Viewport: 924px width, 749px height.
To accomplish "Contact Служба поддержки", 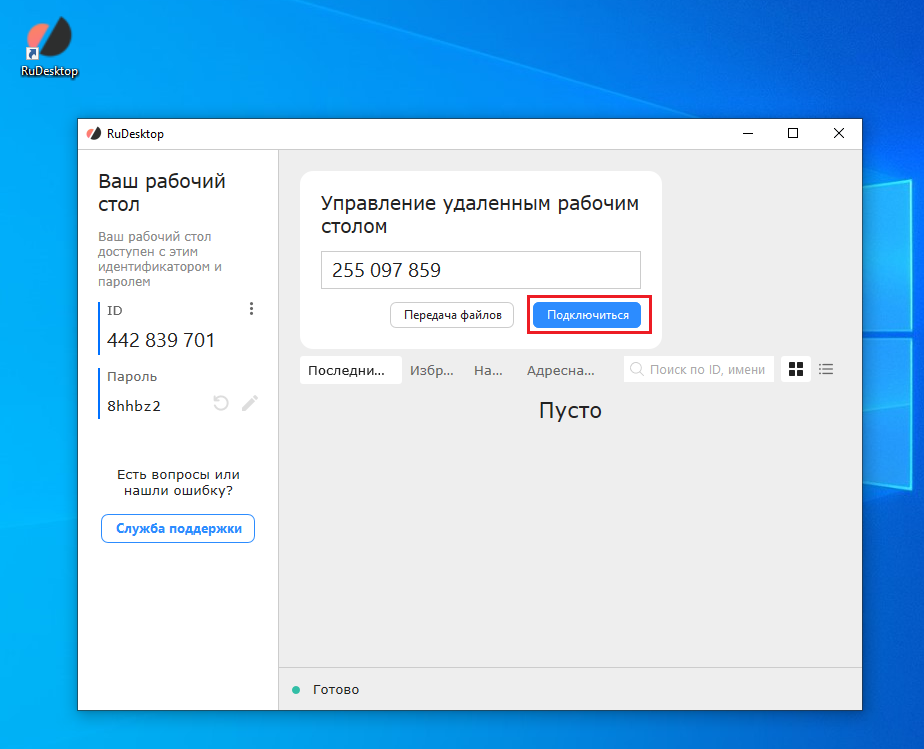I will click(177, 528).
